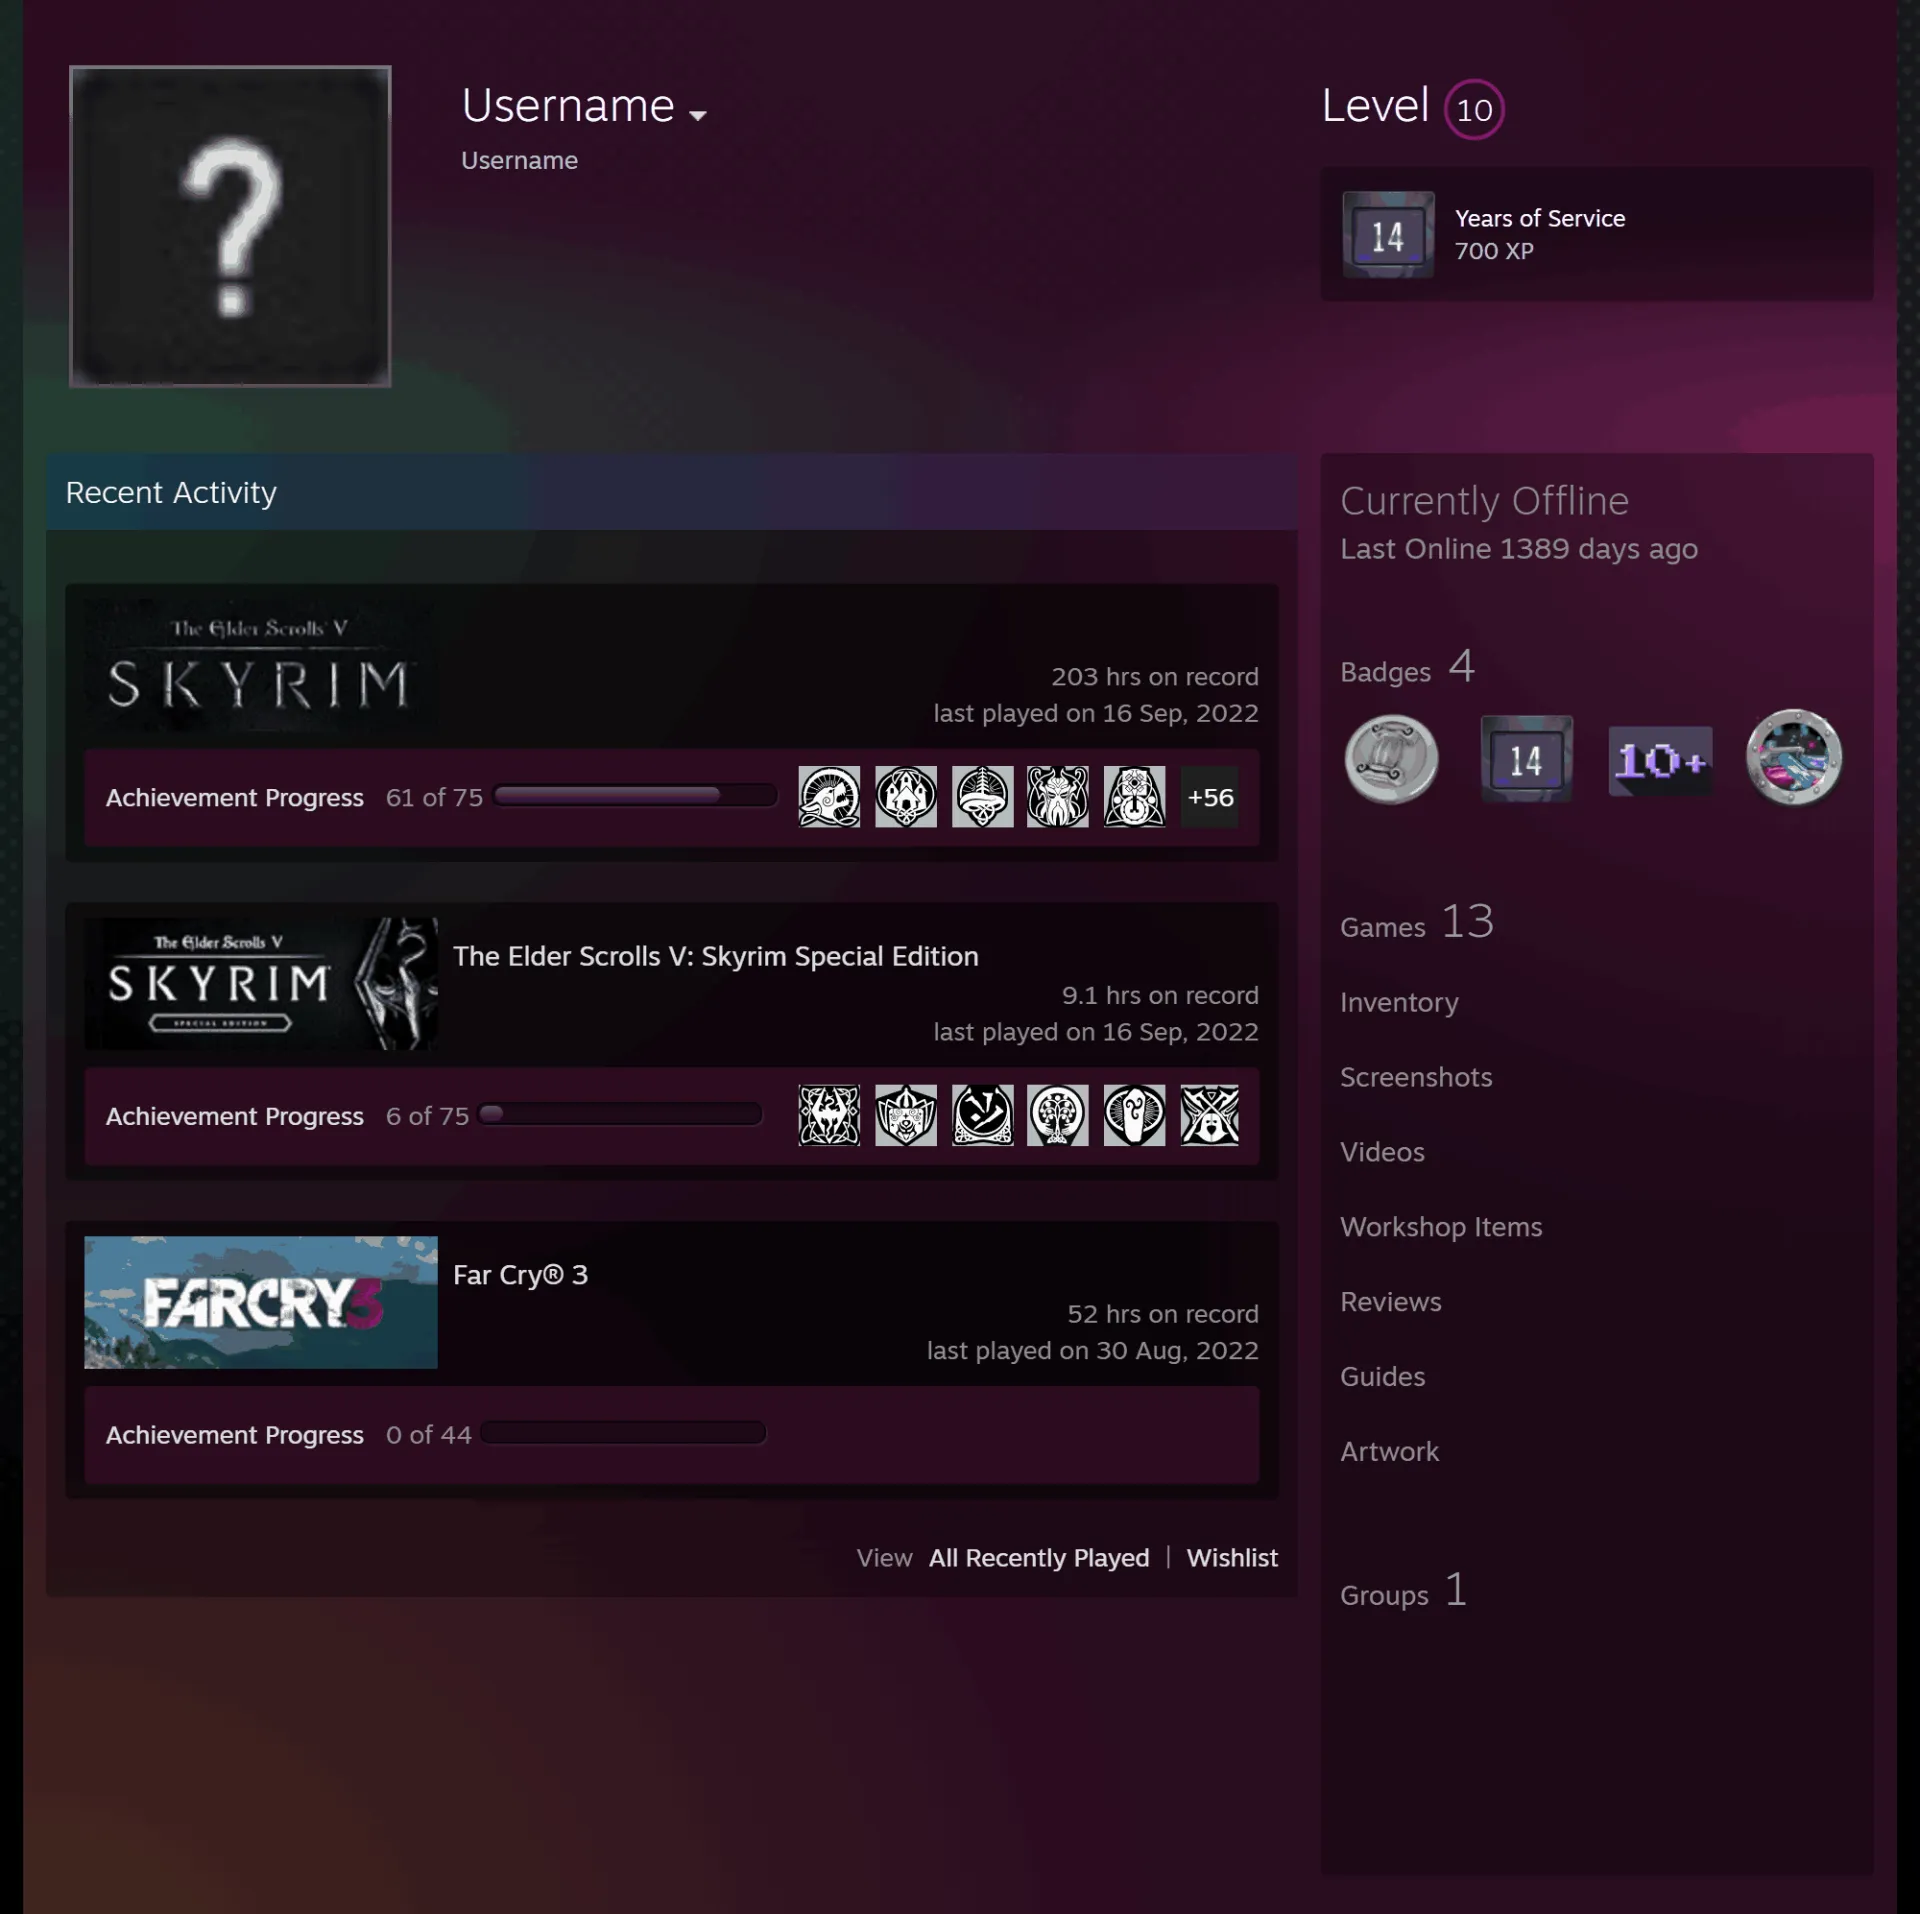Click the 0 of 44 achievement progress bar
The height and width of the screenshot is (1914, 1920).
pyautogui.click(x=623, y=1433)
